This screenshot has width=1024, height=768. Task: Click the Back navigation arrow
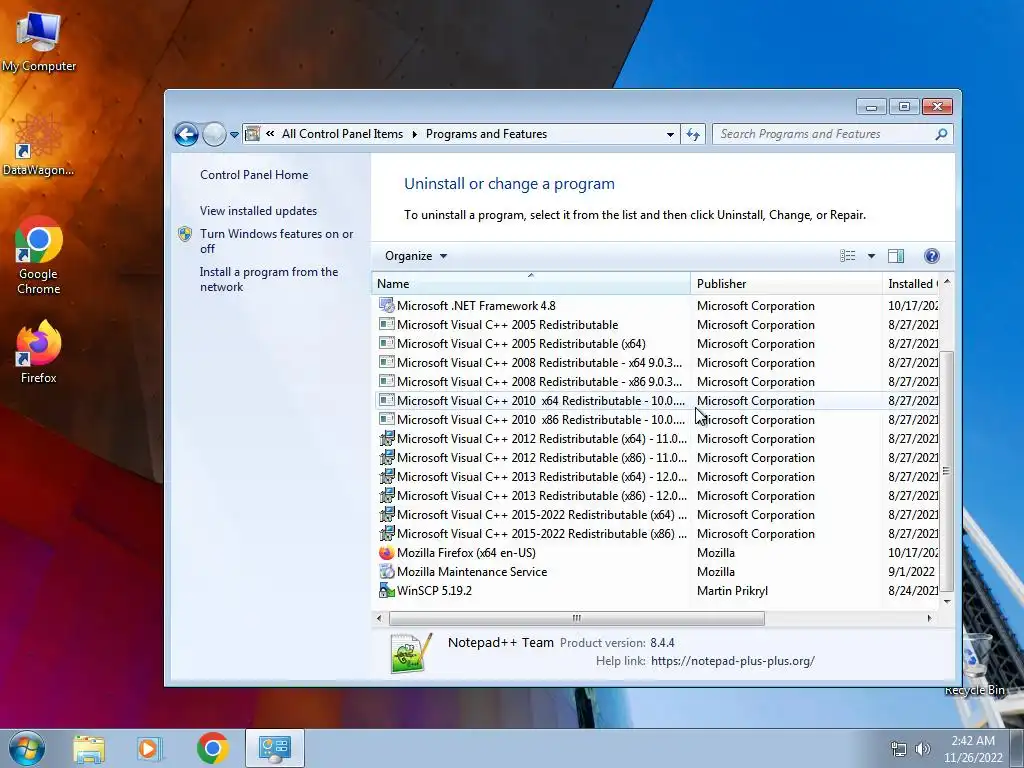(186, 135)
